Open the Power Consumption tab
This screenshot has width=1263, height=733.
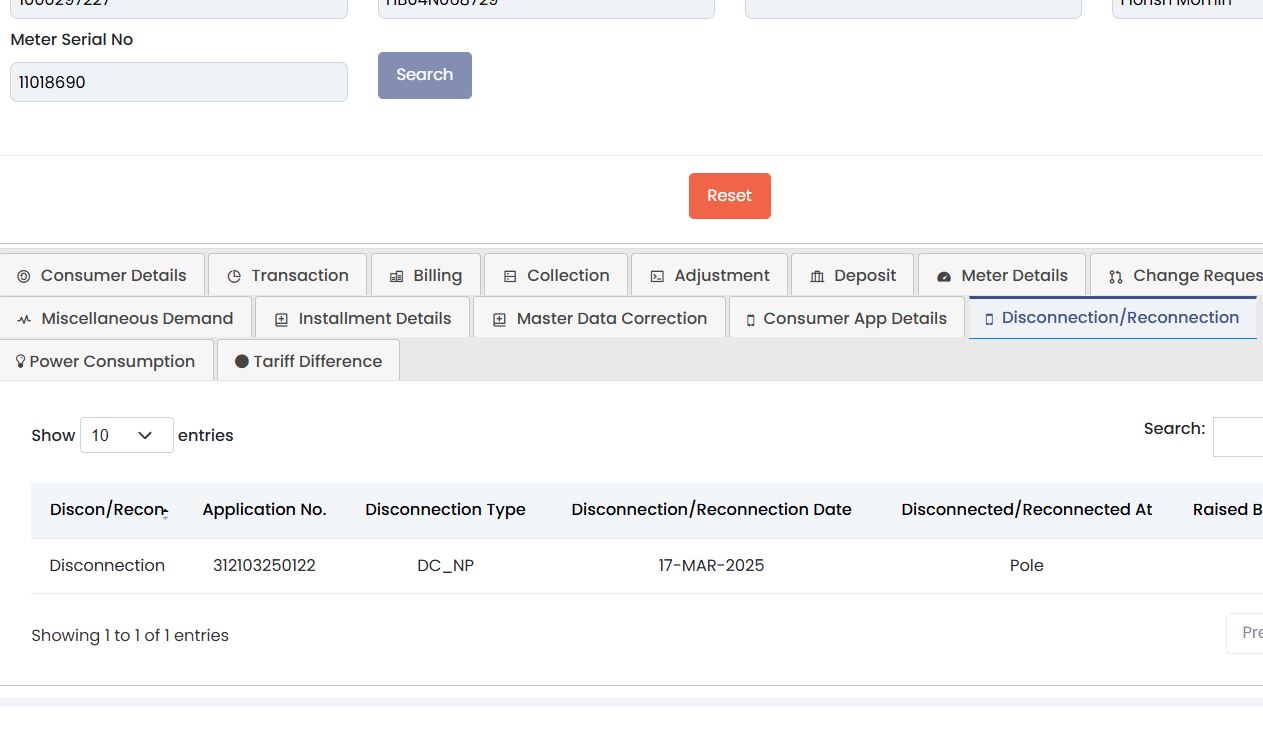click(106, 361)
